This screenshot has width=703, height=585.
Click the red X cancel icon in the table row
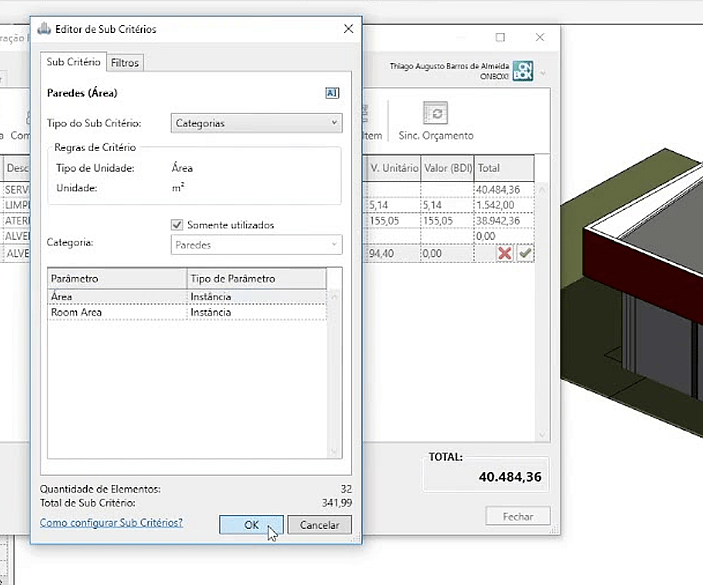[505, 253]
